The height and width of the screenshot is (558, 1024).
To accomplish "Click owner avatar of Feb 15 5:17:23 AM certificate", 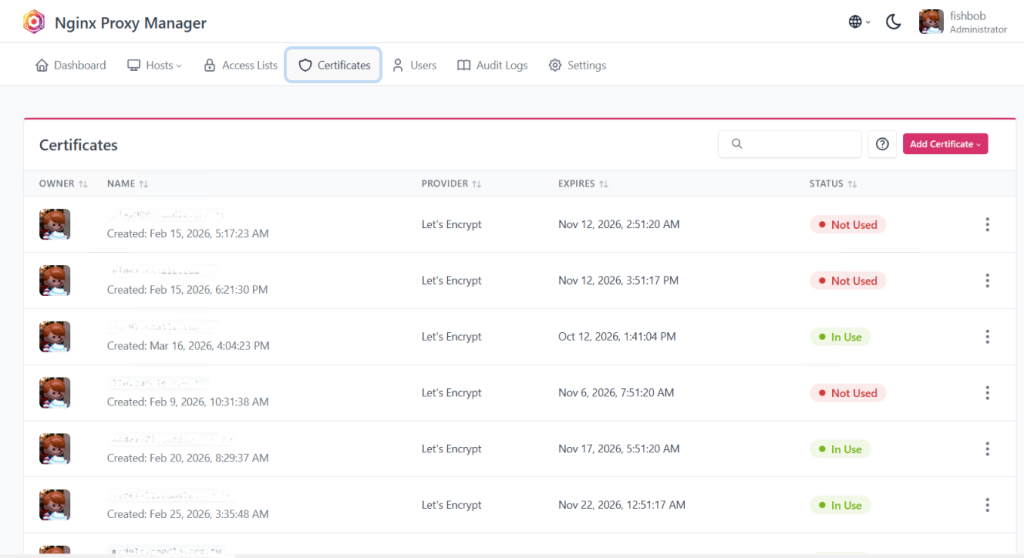I will (54, 224).
